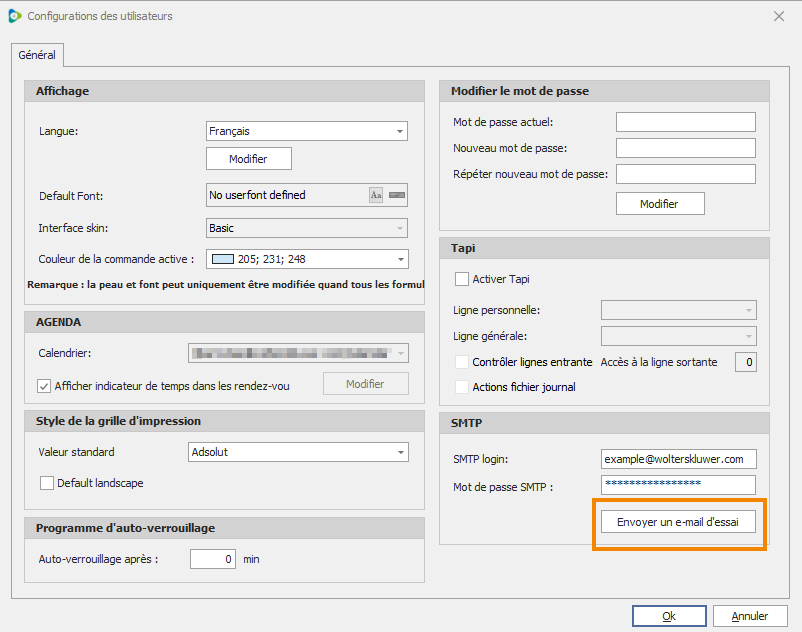Click the Mot de passe actuel field
This screenshot has height=632, width=802.
[685, 122]
